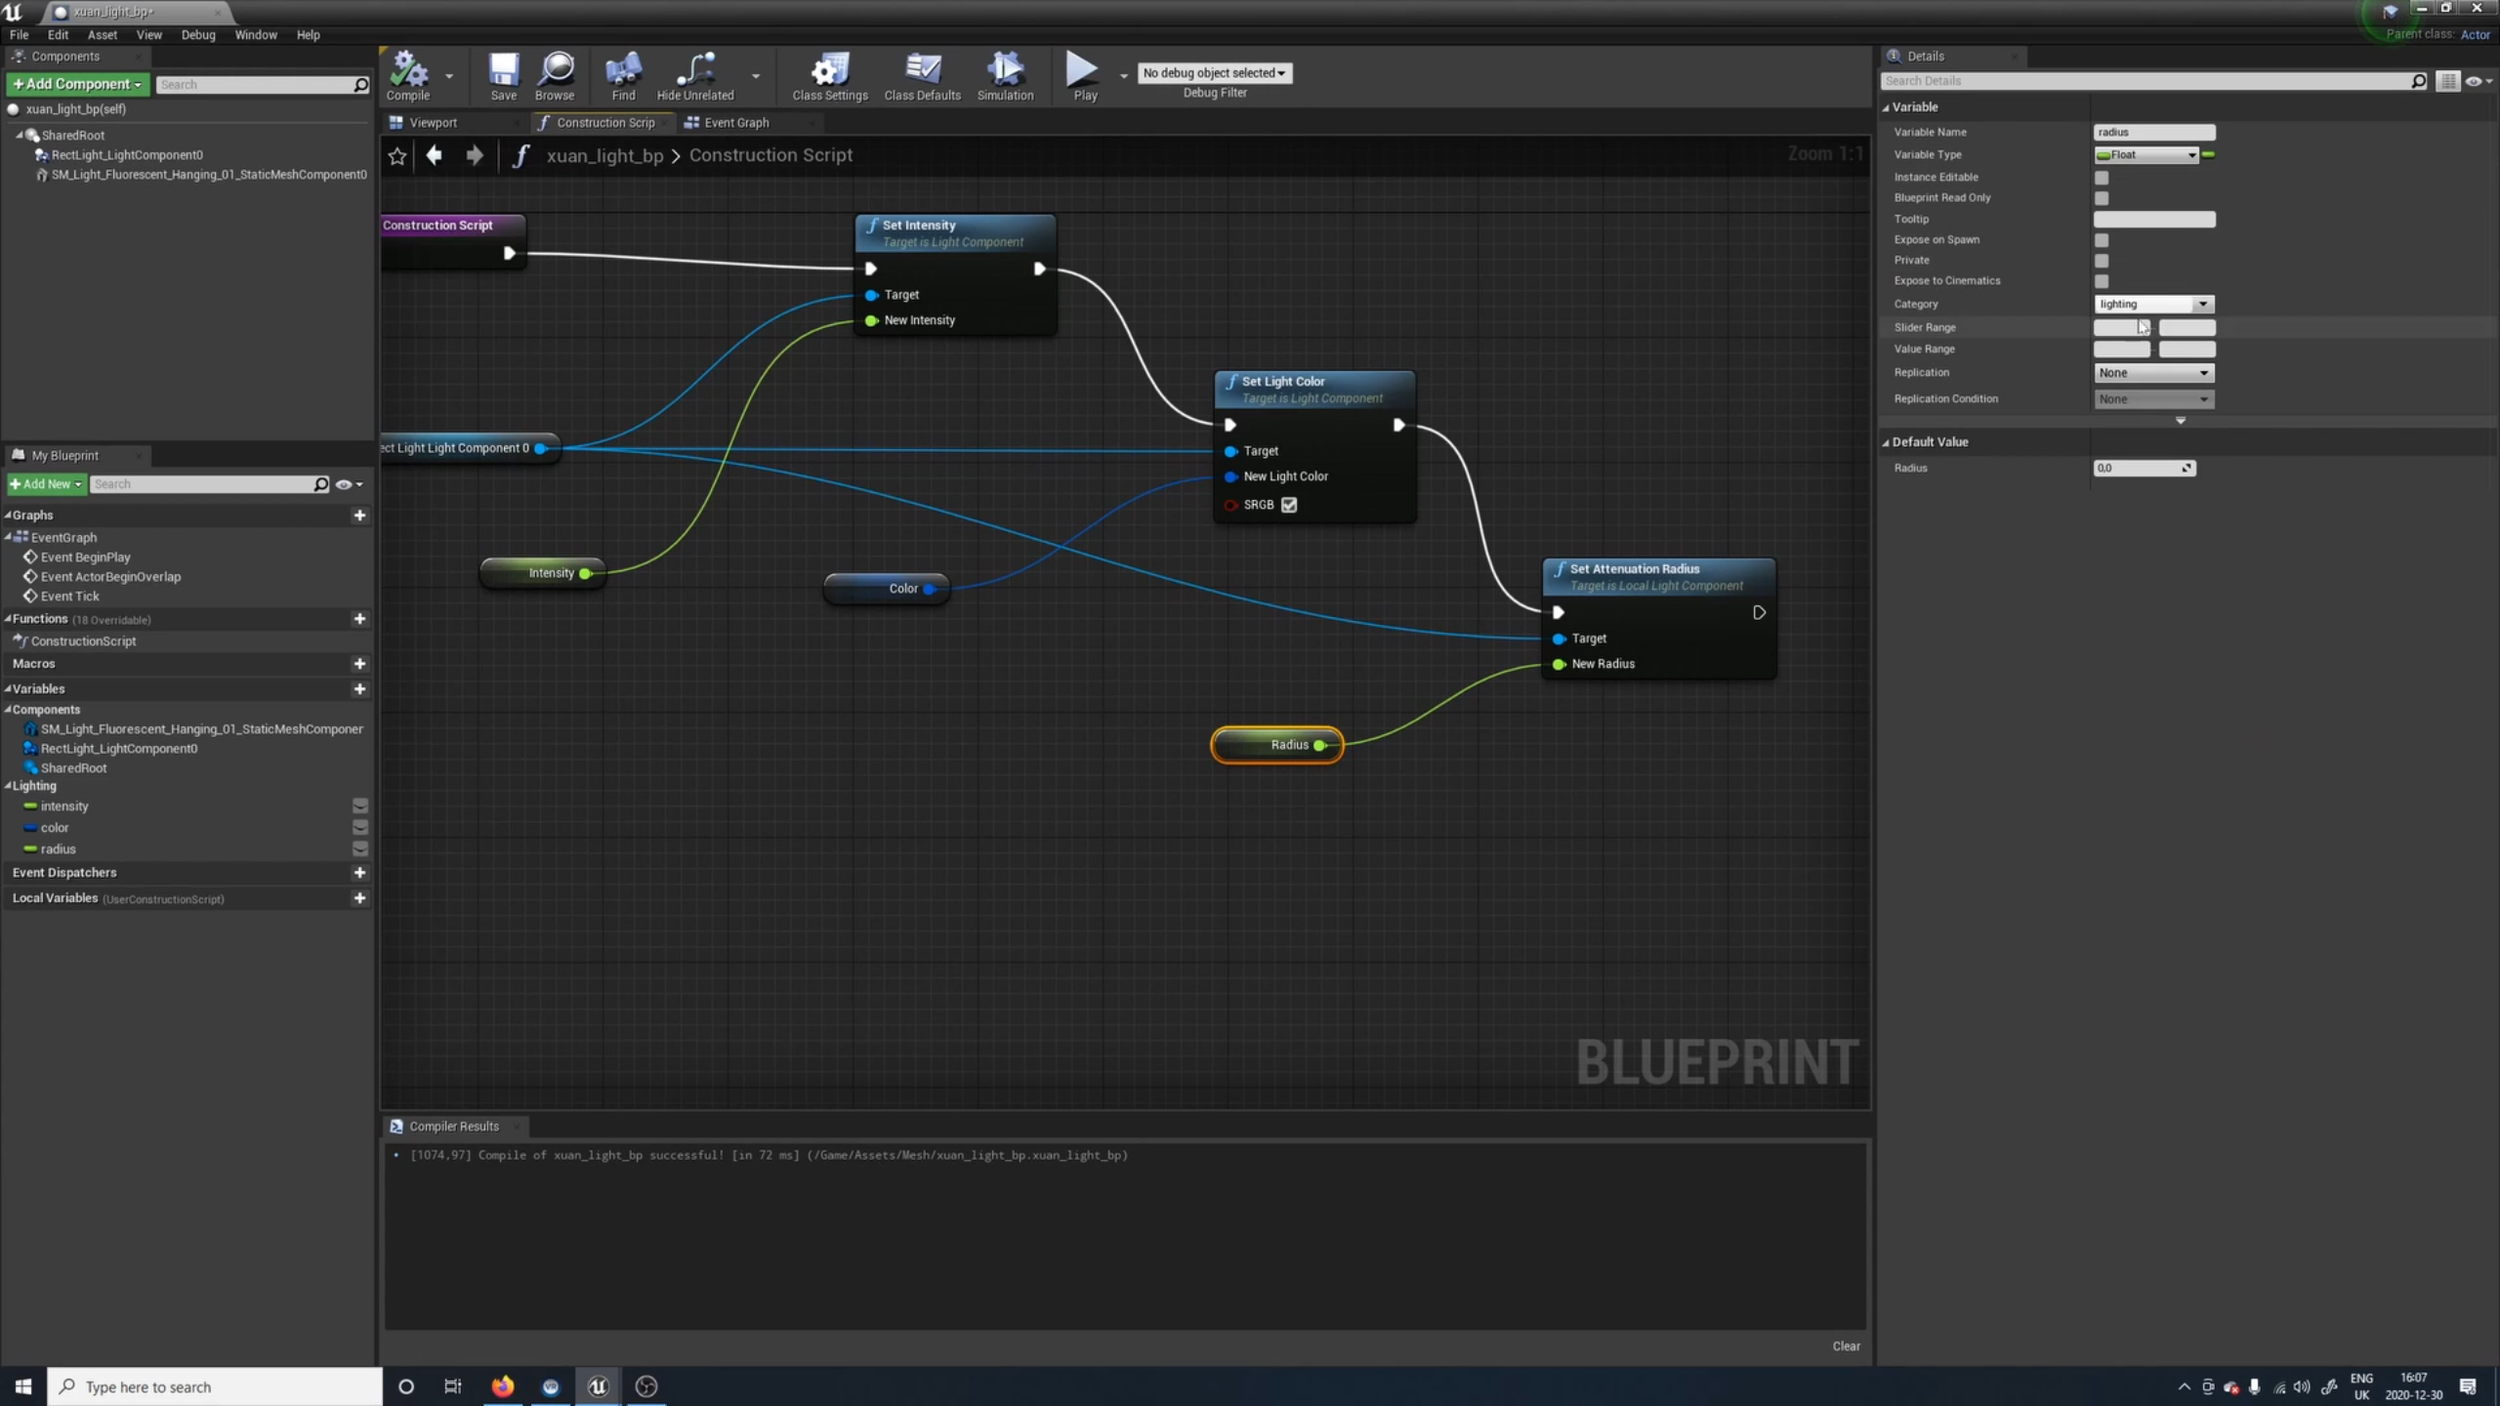Uncheck SRGB on Set Light Color node
Viewport: 2500px width, 1406px height.
pos(1288,505)
